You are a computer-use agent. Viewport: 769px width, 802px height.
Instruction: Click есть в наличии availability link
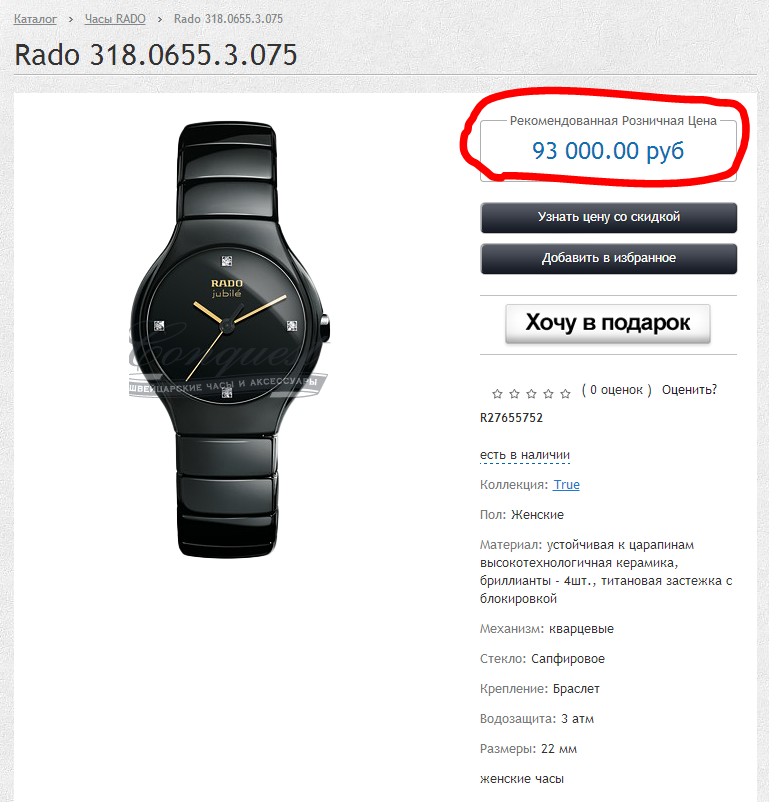click(524, 455)
